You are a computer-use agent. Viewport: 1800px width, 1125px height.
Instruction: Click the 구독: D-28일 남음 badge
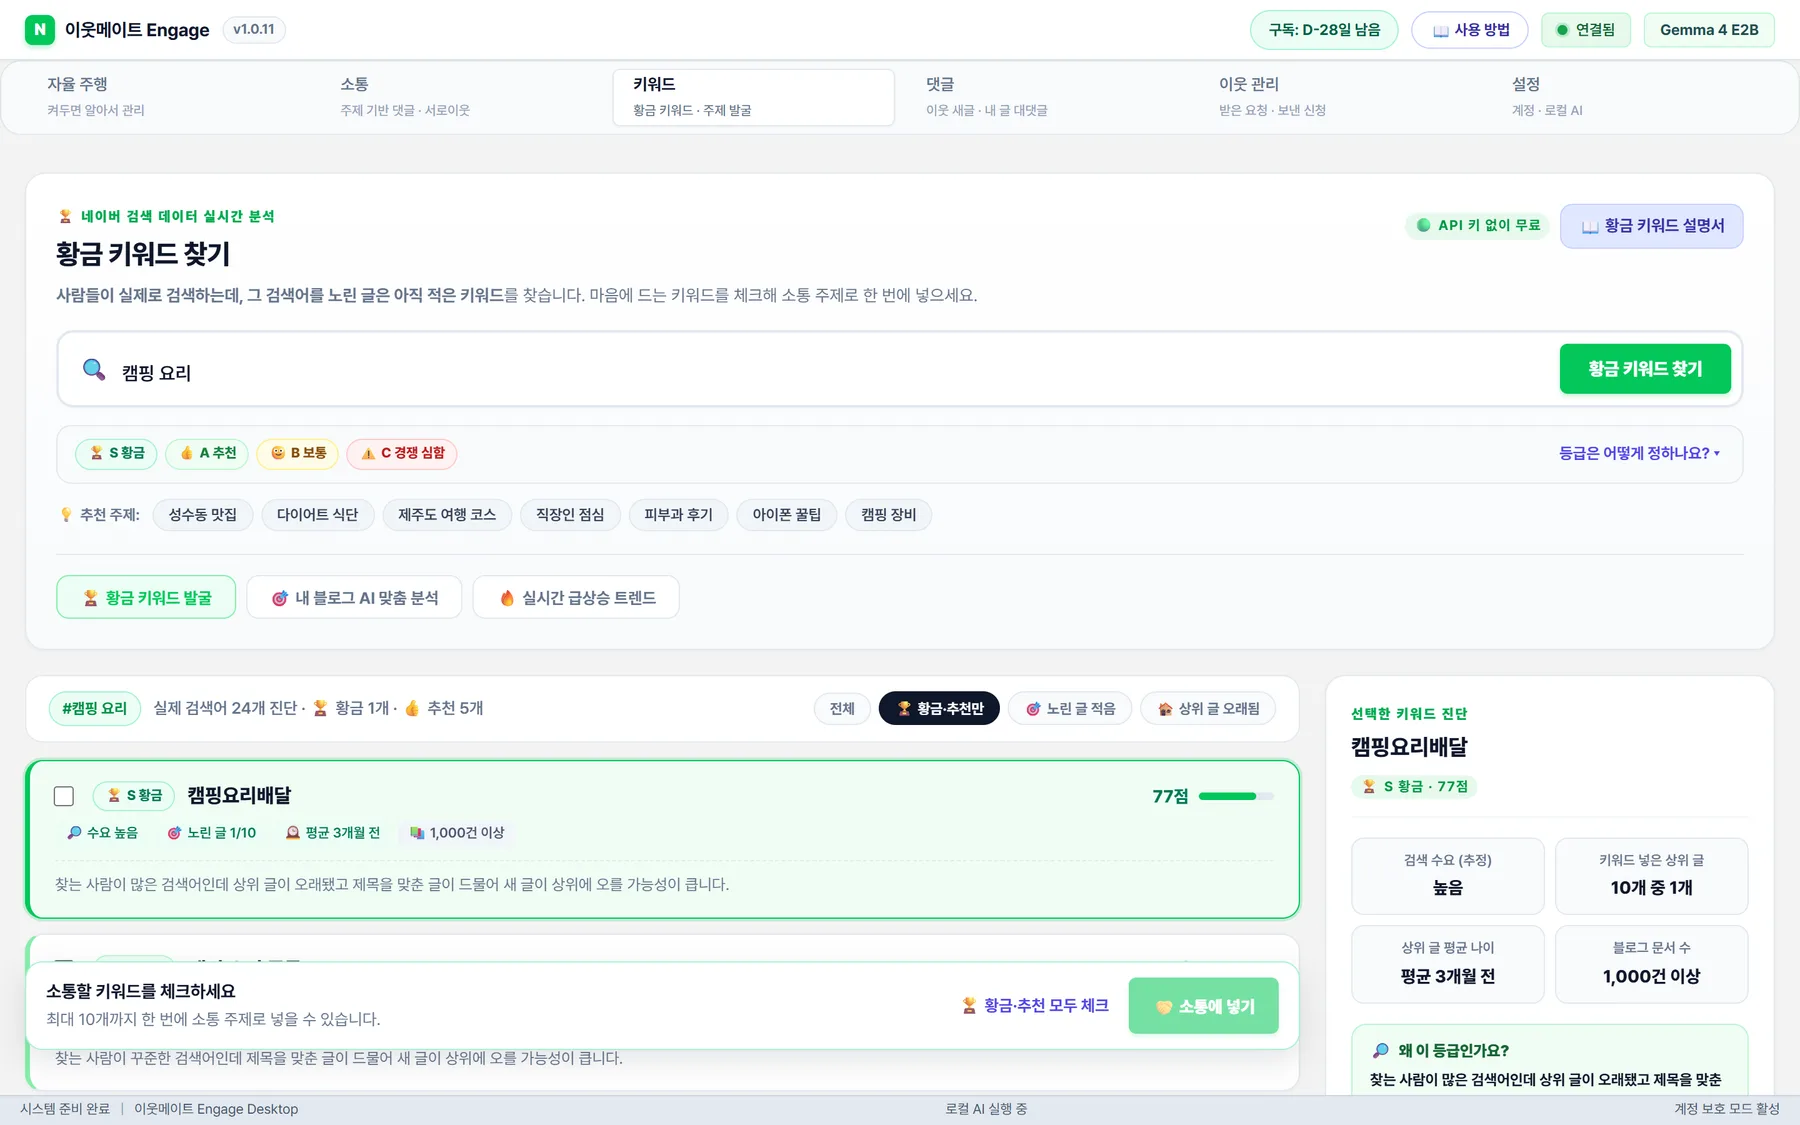click(x=1324, y=30)
